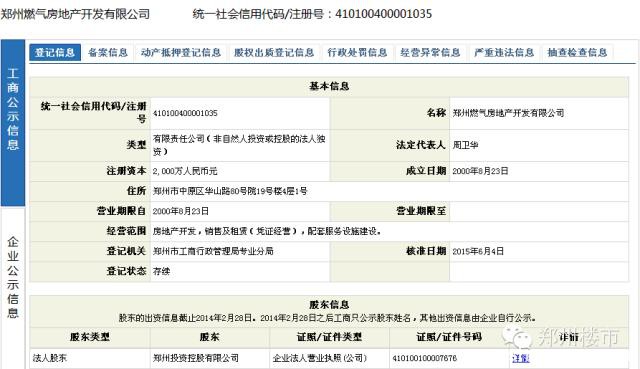Click address 郑州市中原区华山路80号院19号楼4层1号

(230, 191)
